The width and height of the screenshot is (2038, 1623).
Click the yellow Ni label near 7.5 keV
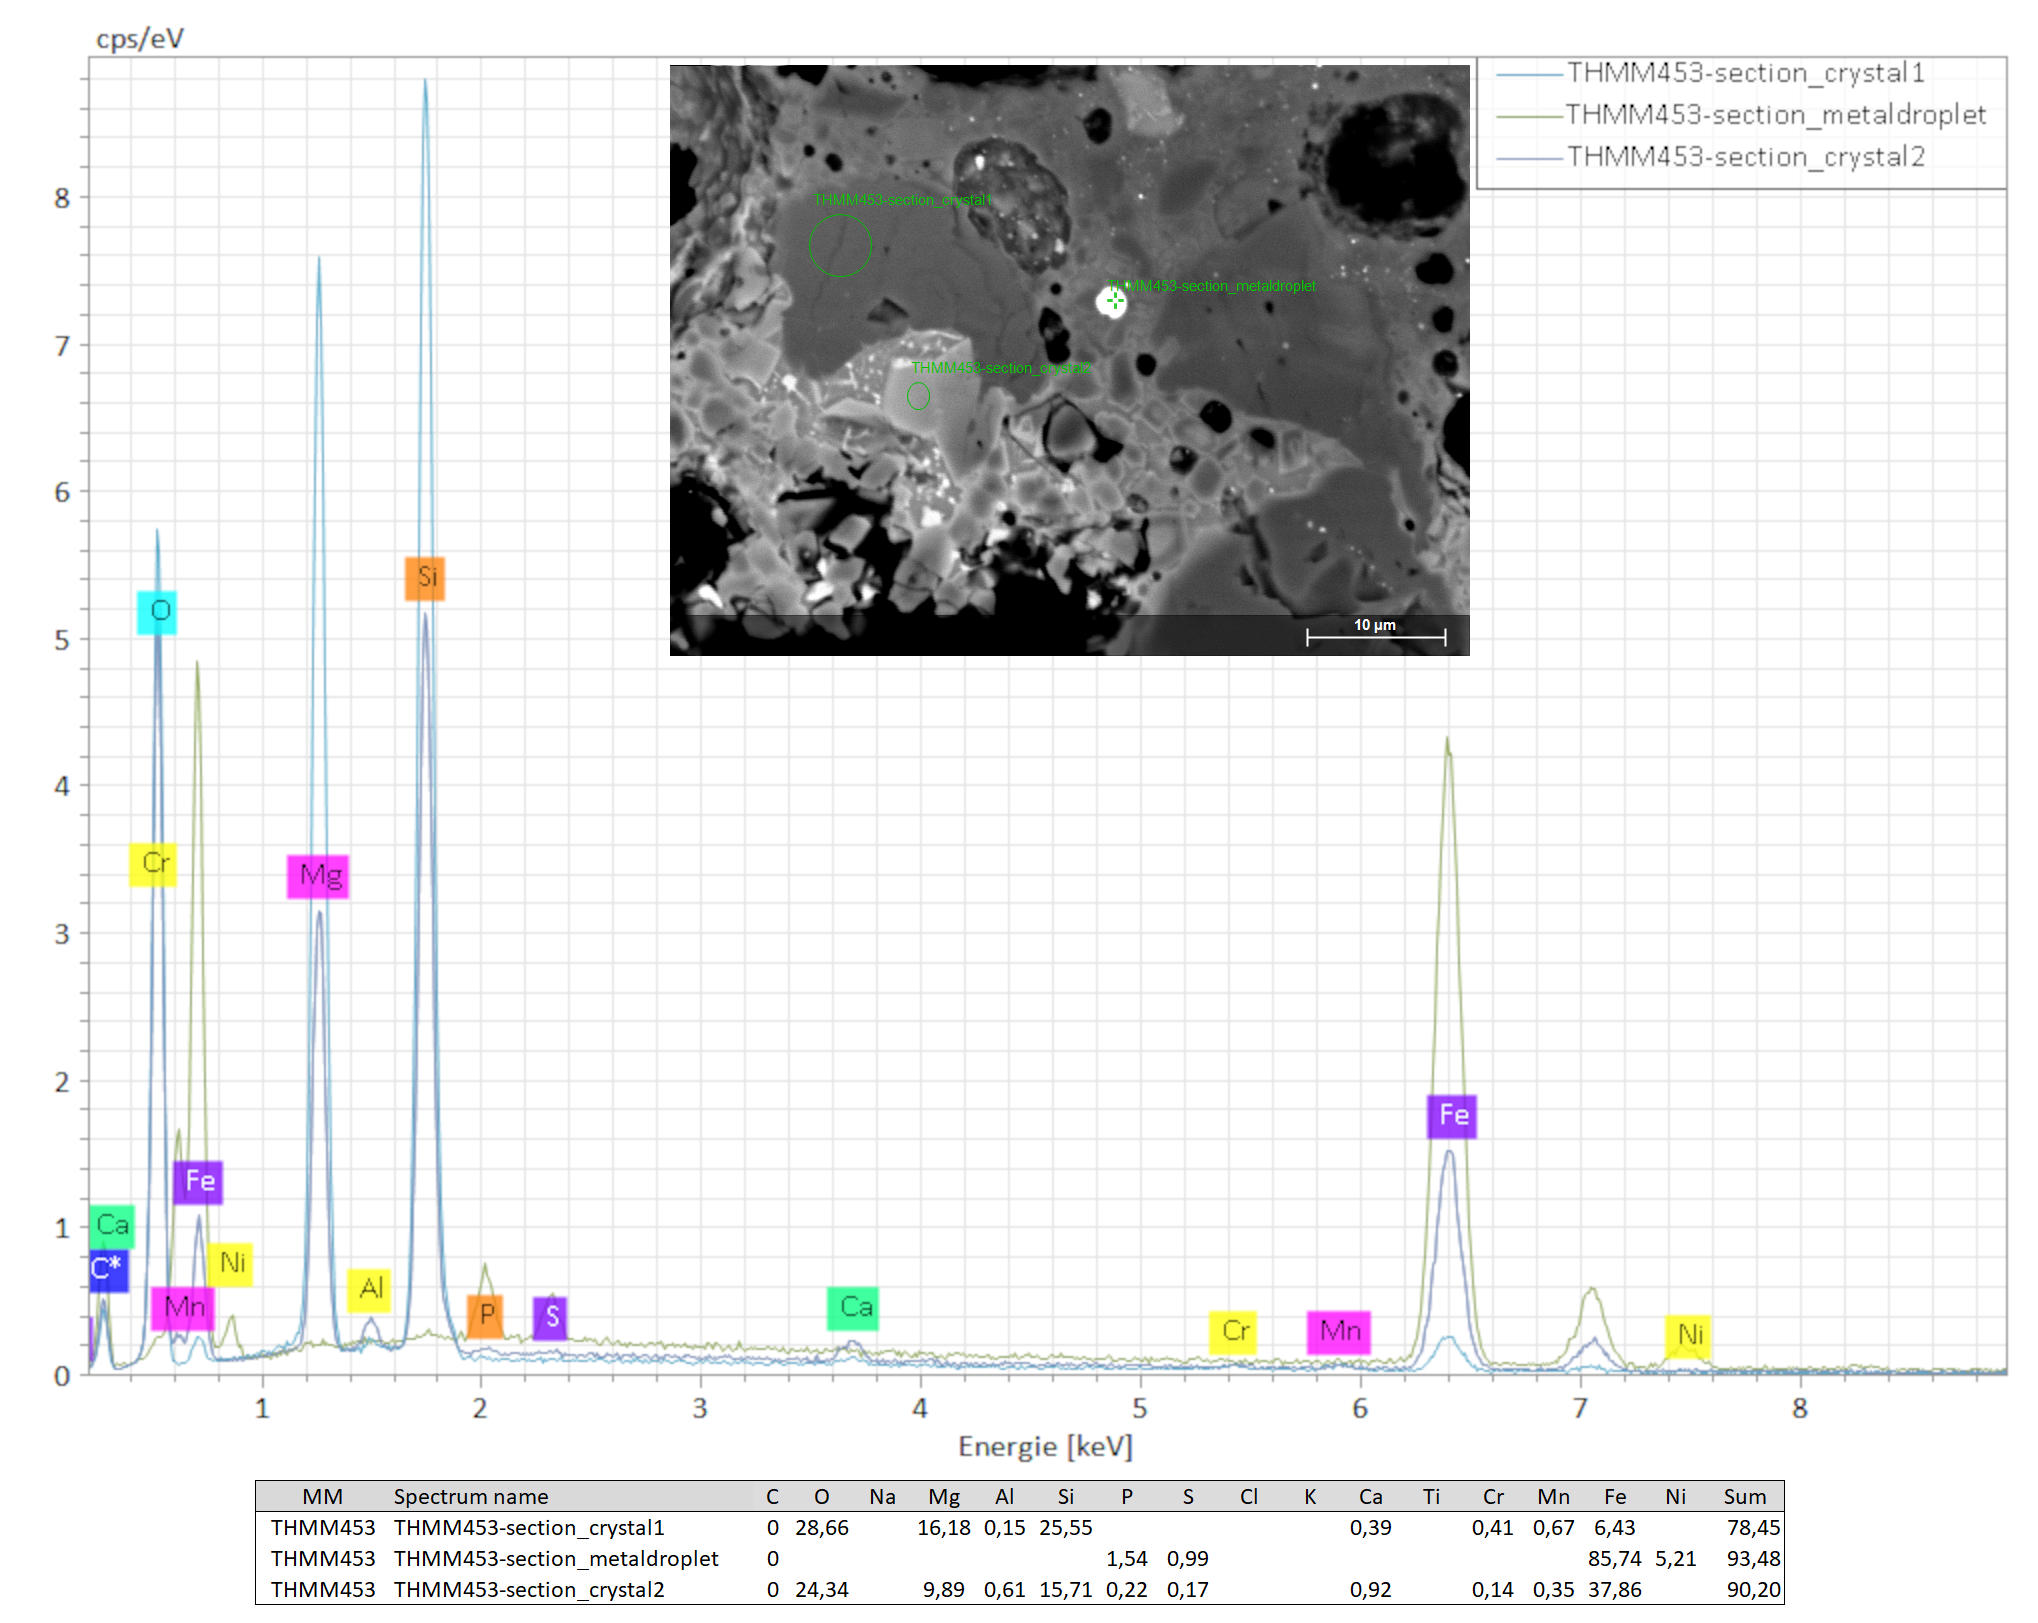pos(1688,1334)
